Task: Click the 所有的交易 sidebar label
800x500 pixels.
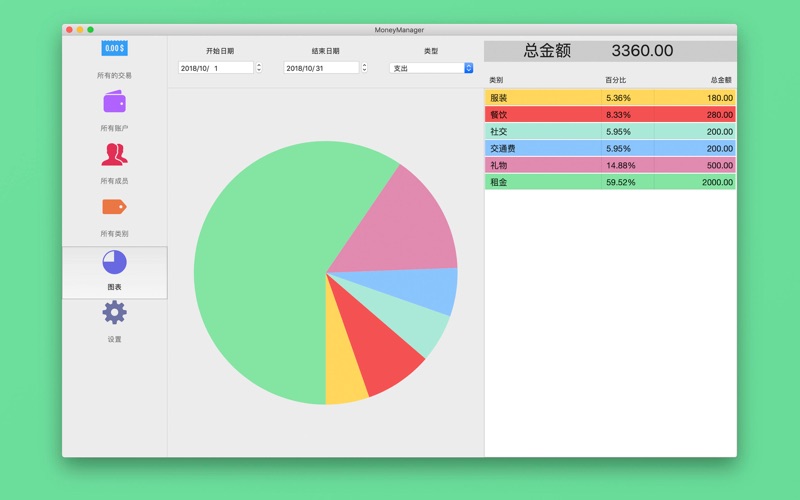Action: click(114, 76)
